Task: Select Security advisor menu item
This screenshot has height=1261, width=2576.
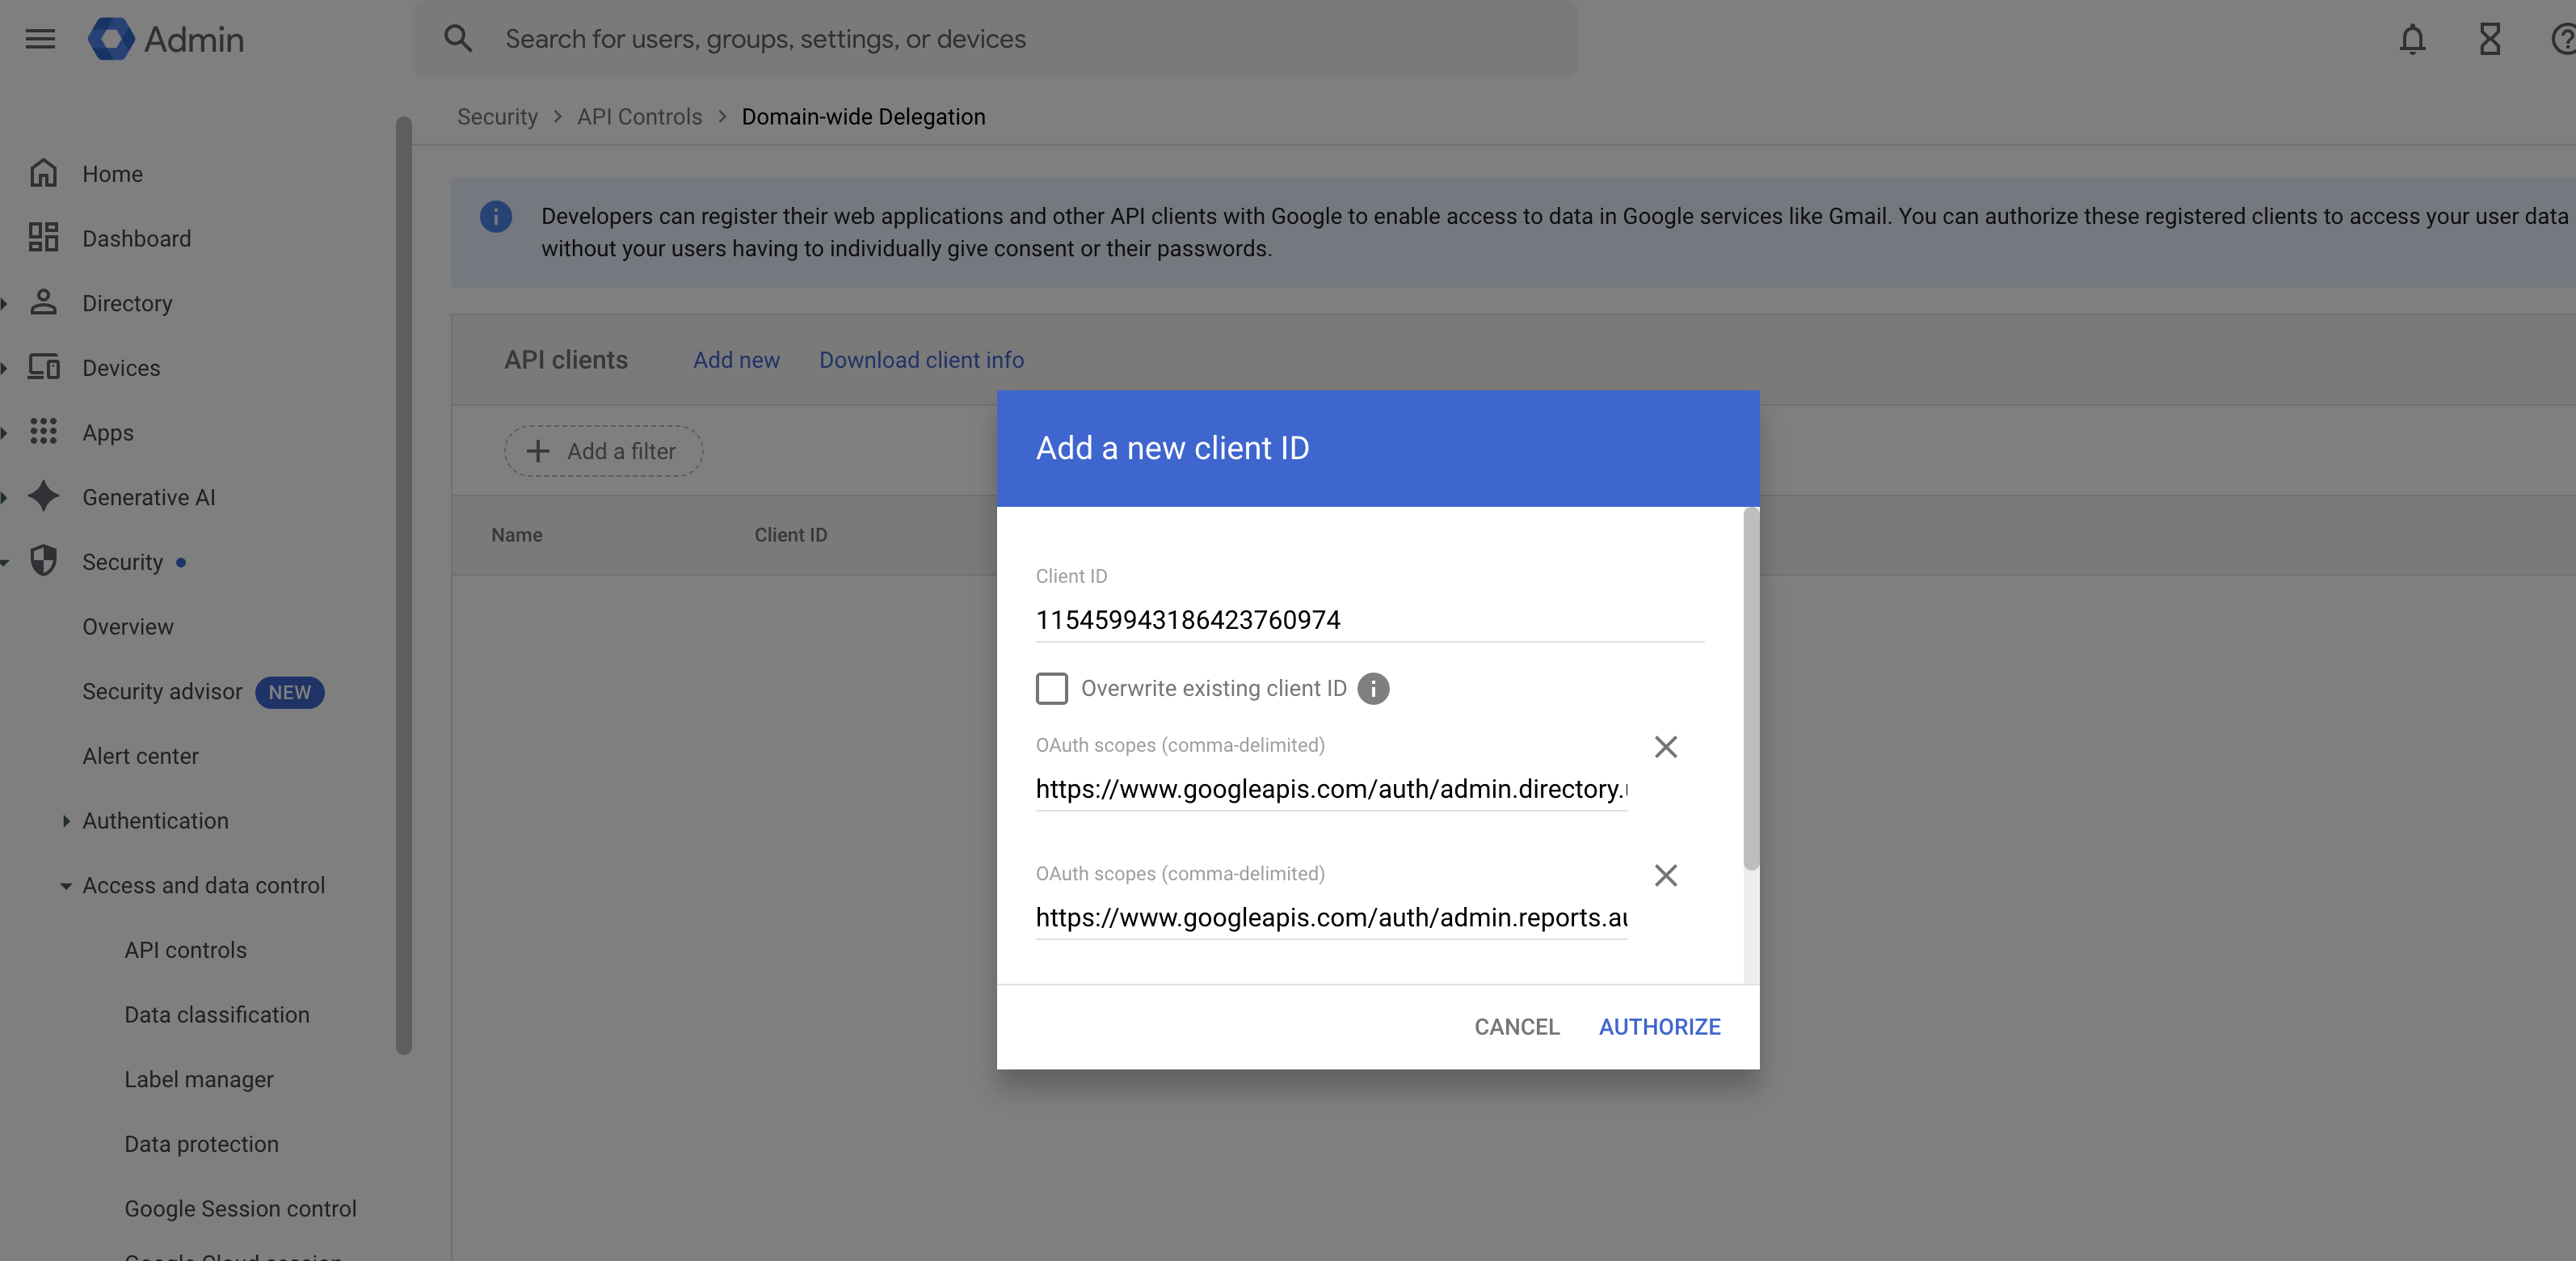Action: click(162, 692)
